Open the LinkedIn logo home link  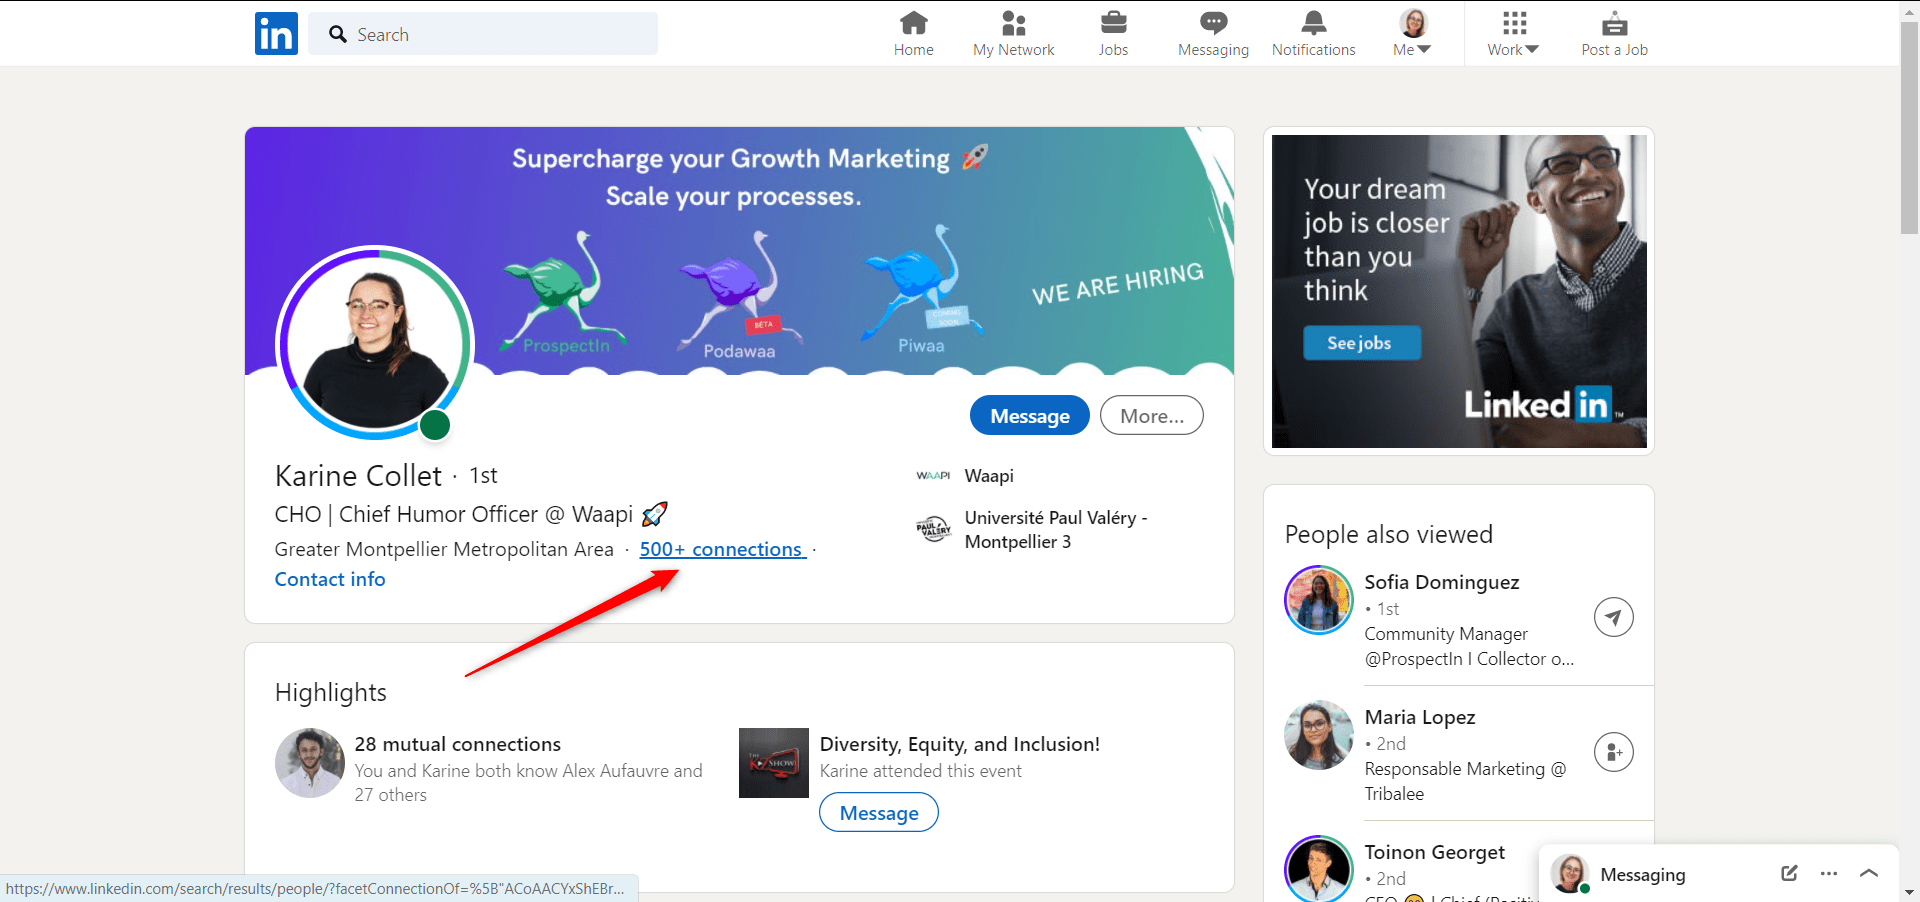pyautogui.click(x=276, y=33)
